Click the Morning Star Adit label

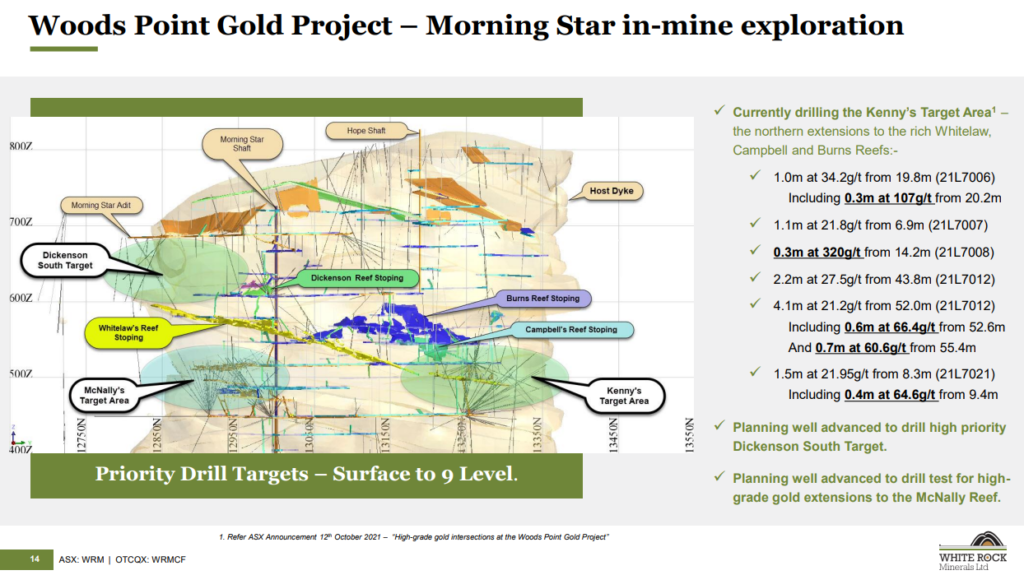point(101,205)
